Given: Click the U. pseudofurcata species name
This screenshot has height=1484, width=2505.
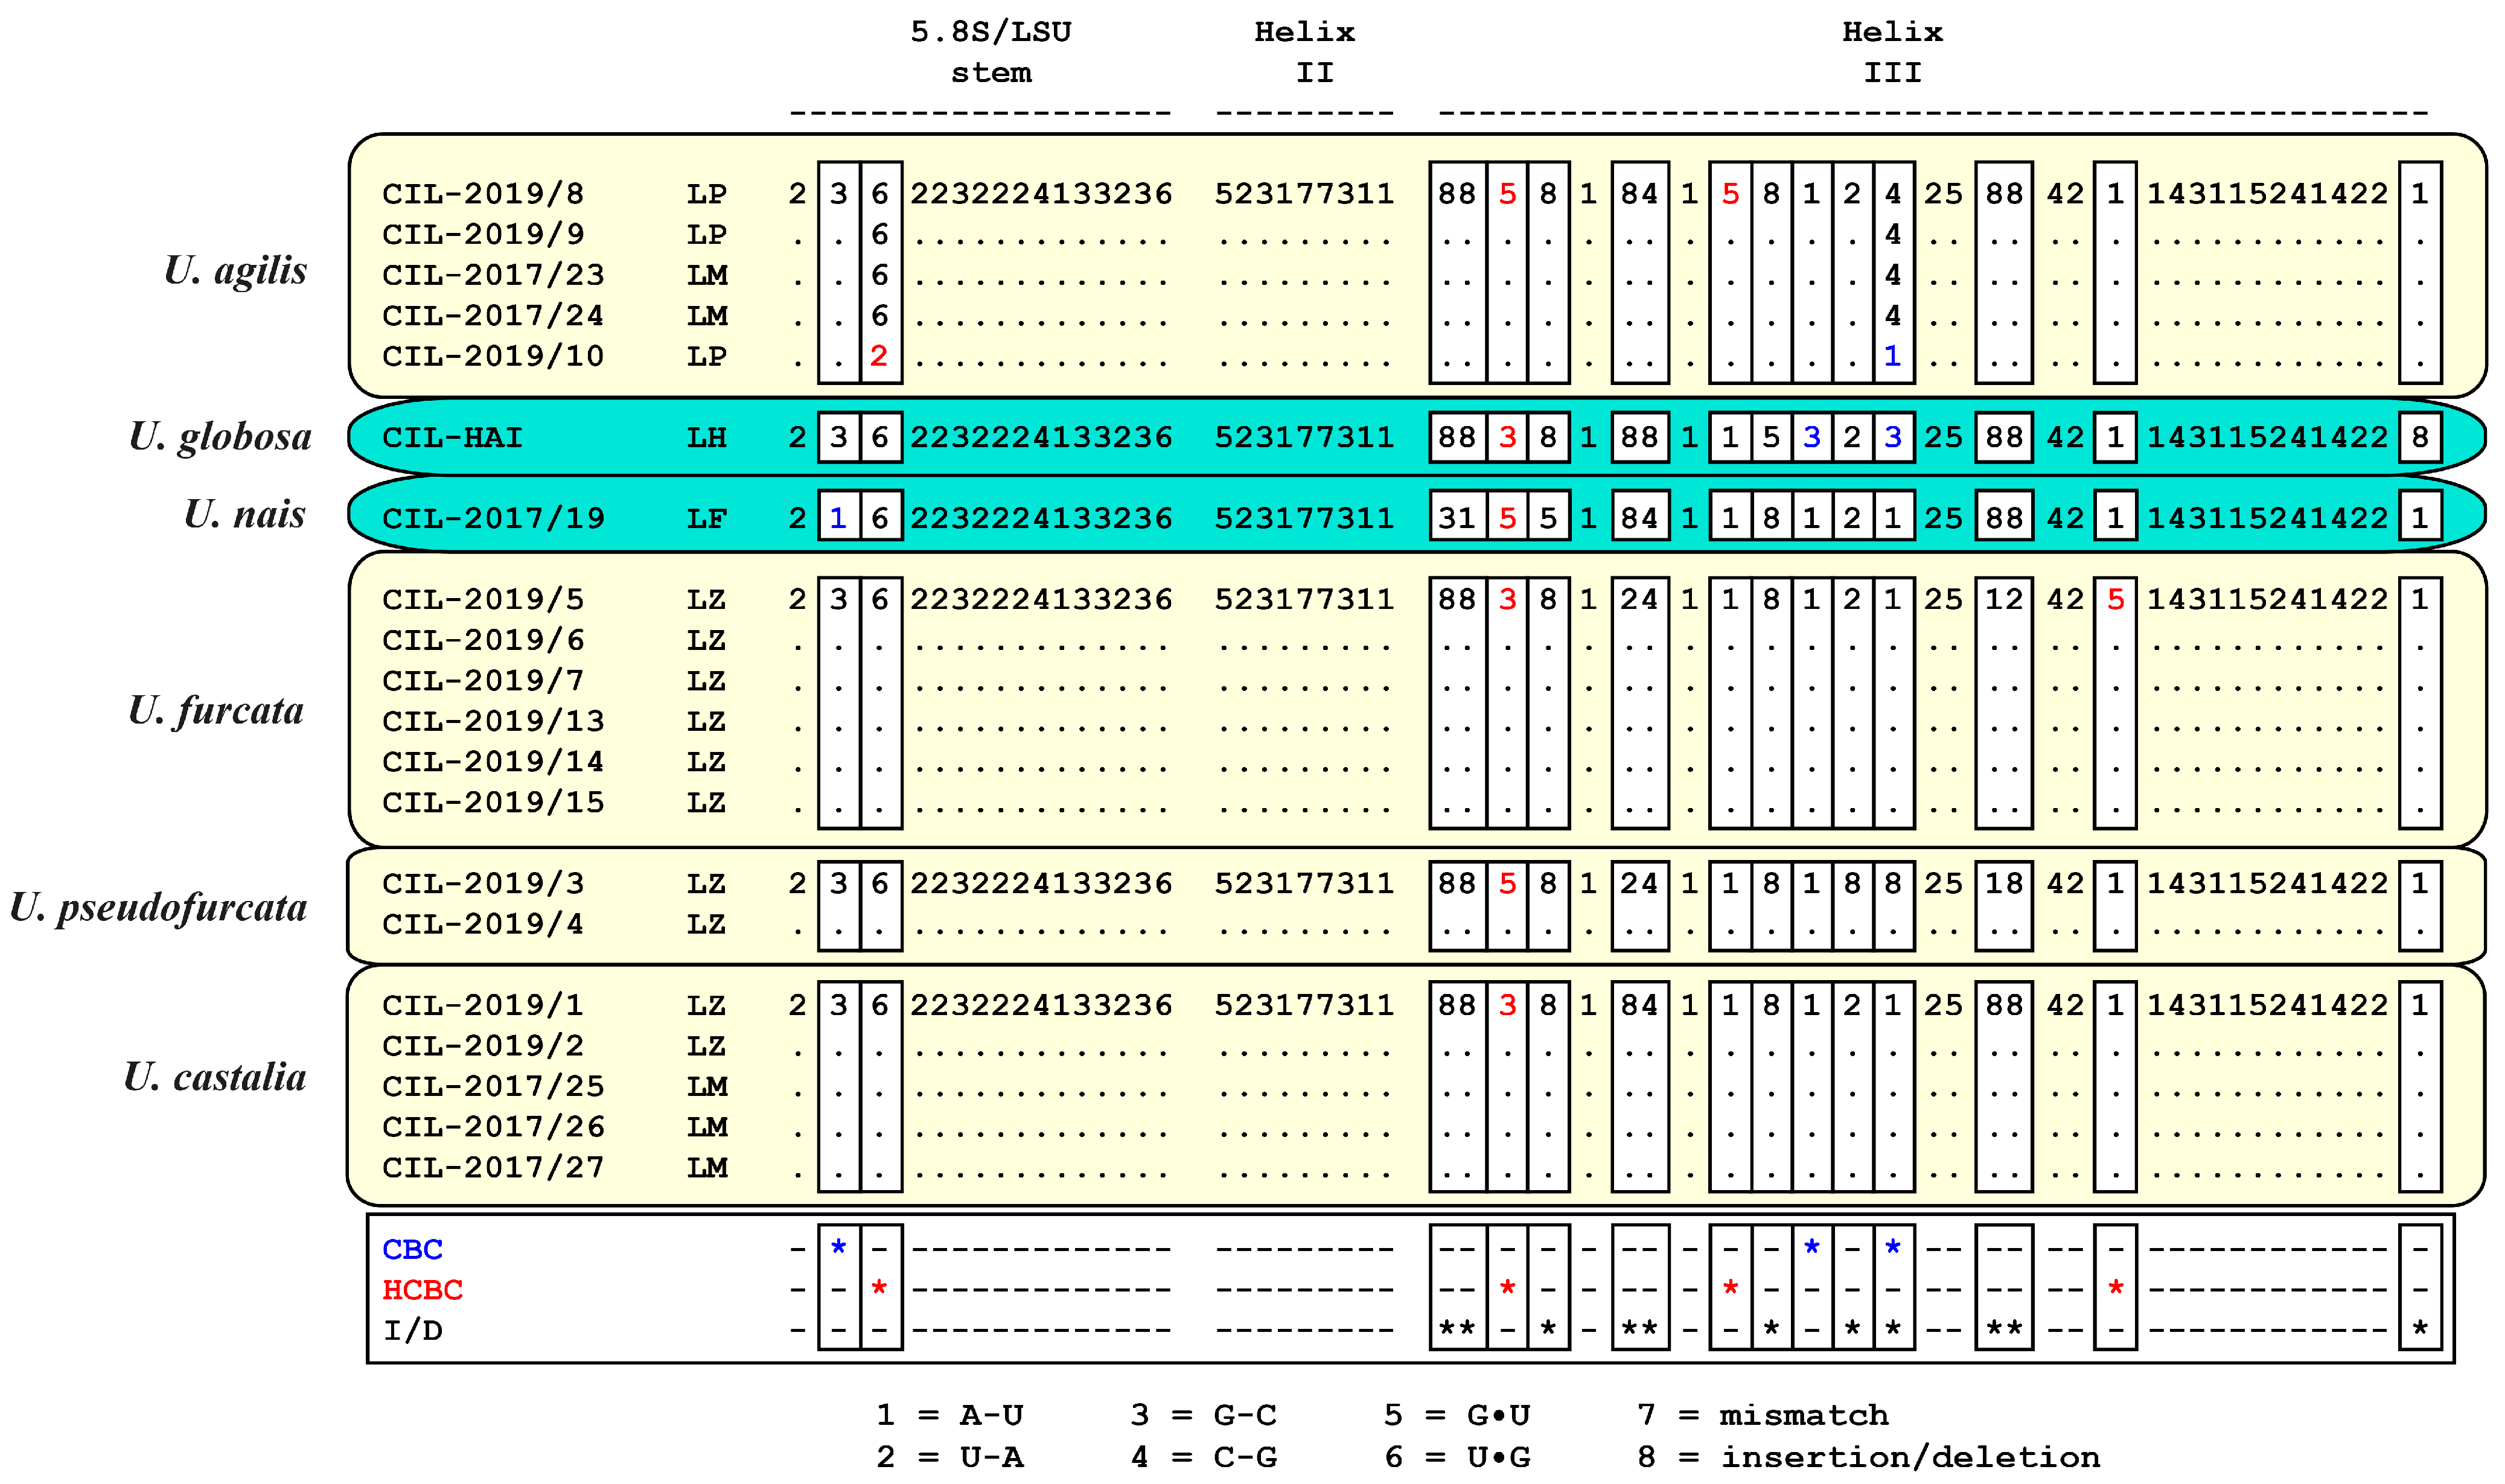Looking at the screenshot, I should tap(158, 907).
